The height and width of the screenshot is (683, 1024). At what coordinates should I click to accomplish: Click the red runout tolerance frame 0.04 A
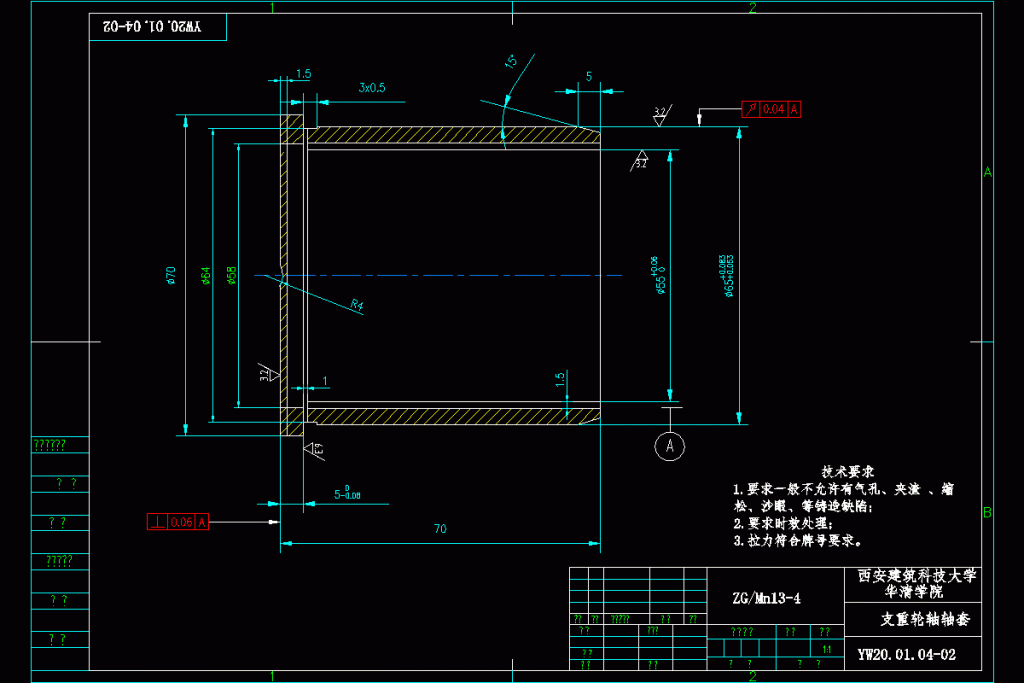point(771,109)
